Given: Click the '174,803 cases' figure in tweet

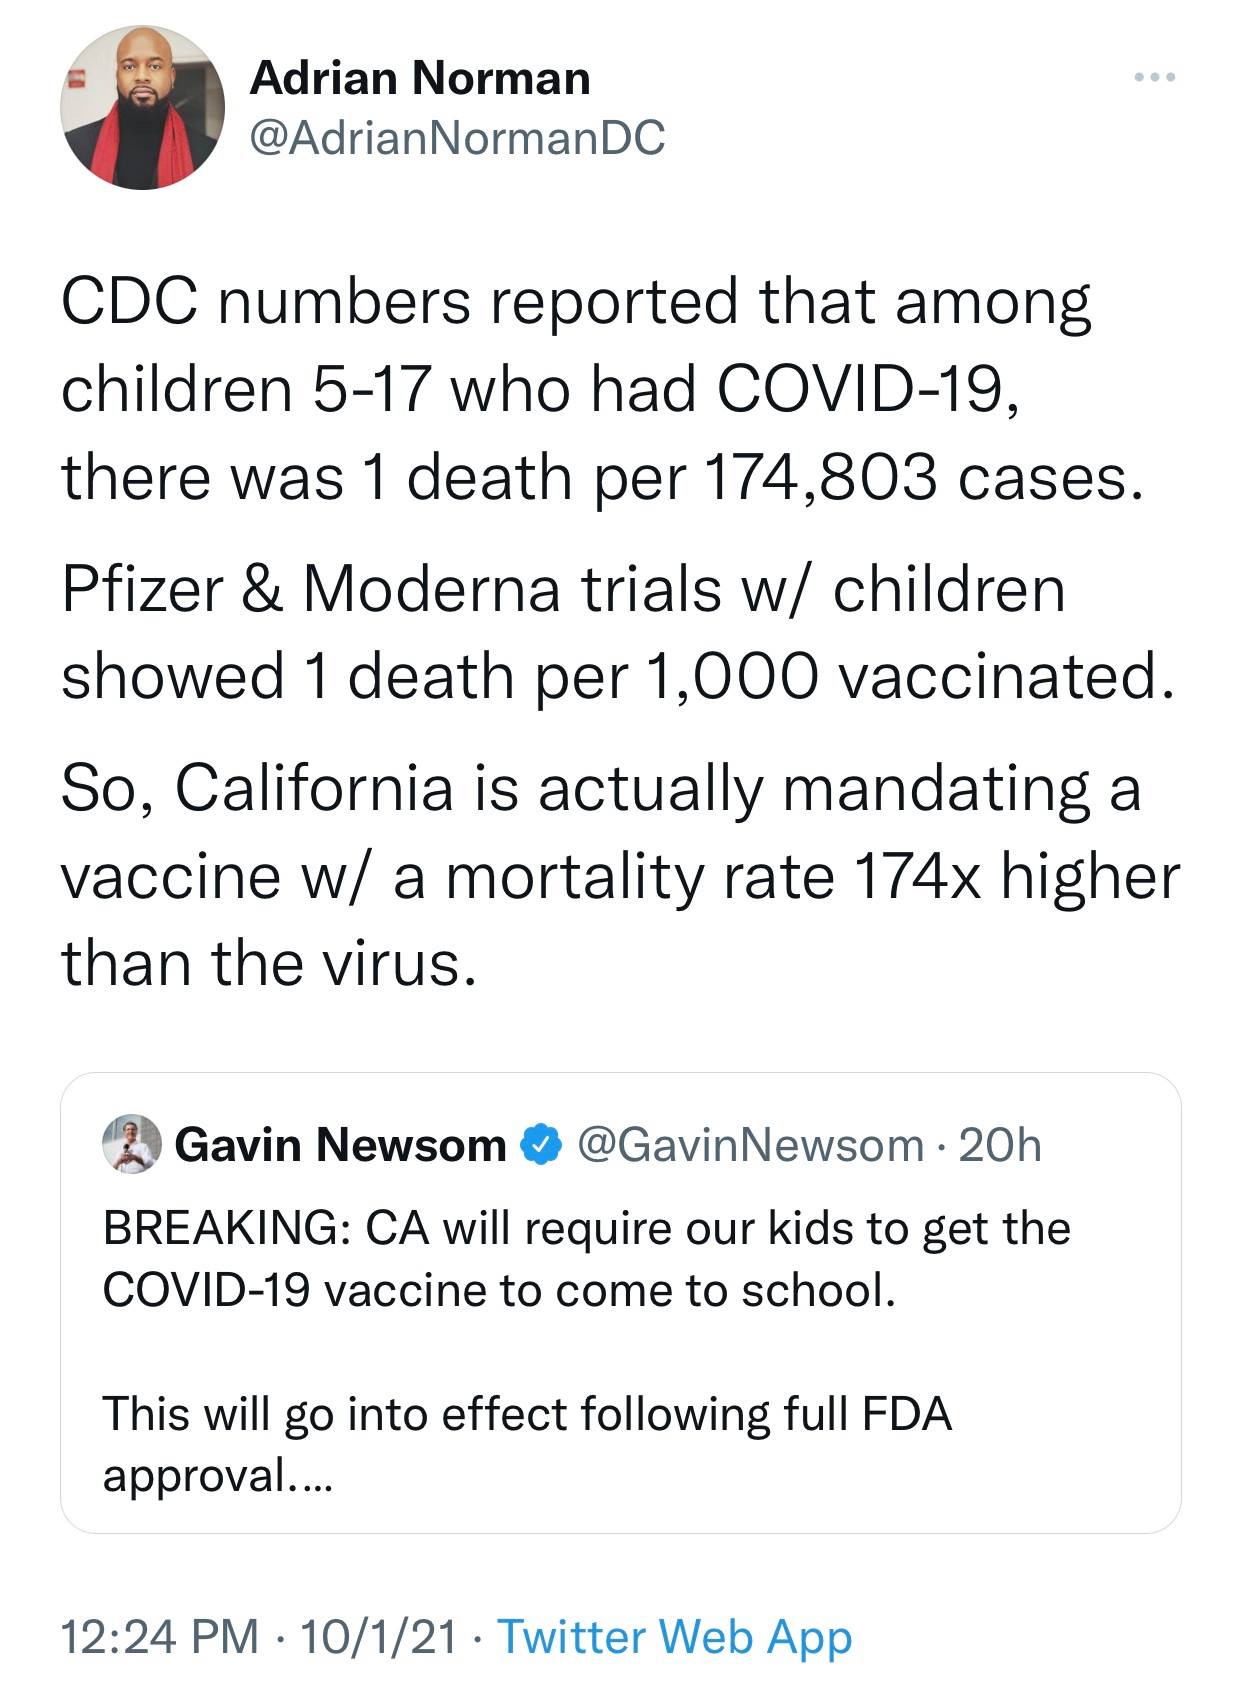Looking at the screenshot, I should tap(922, 477).
